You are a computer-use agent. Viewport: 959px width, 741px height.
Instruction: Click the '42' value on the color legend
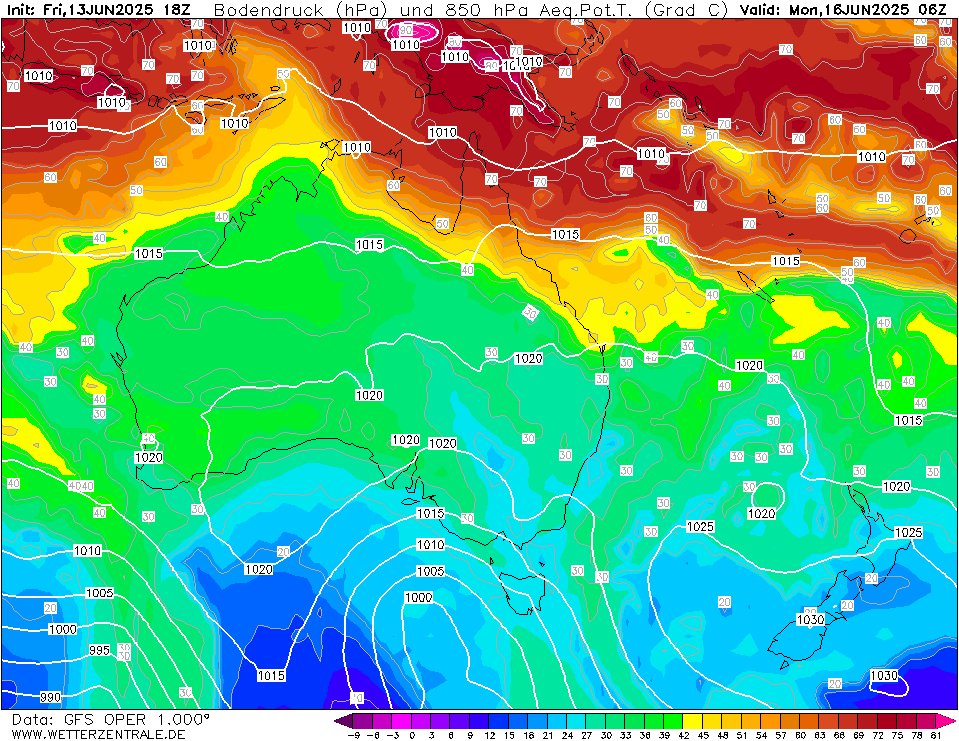[683, 735]
